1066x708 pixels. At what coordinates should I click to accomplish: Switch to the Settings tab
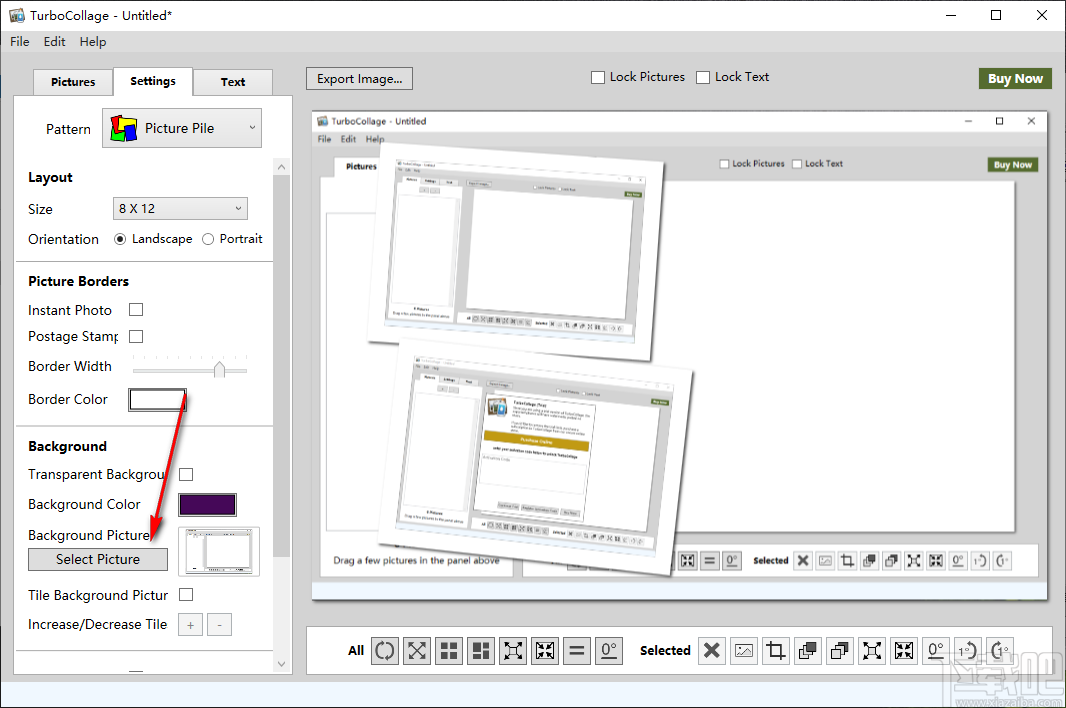click(153, 81)
